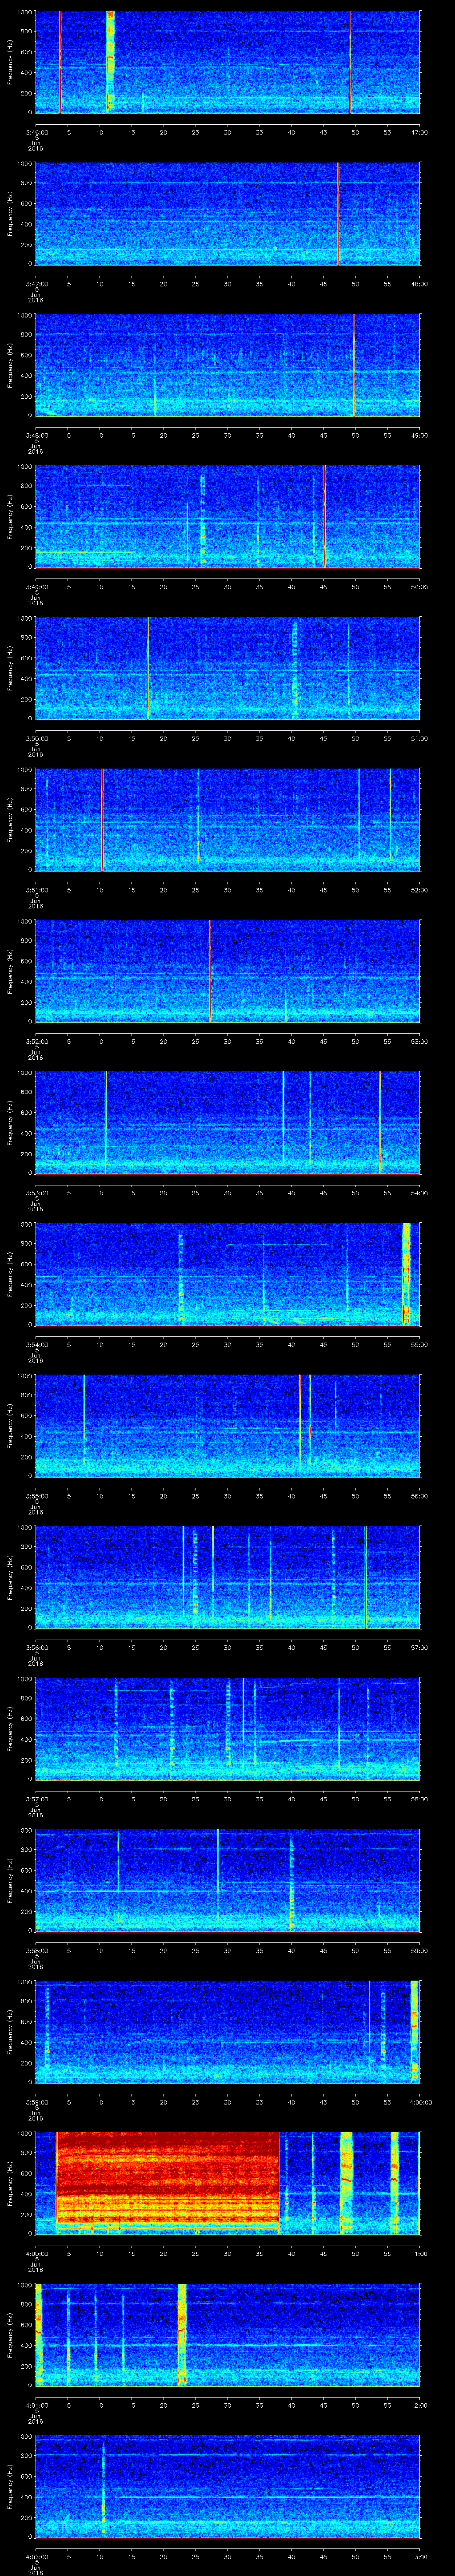Click the spectrogram panel starting at 3:54:00

227,1274
